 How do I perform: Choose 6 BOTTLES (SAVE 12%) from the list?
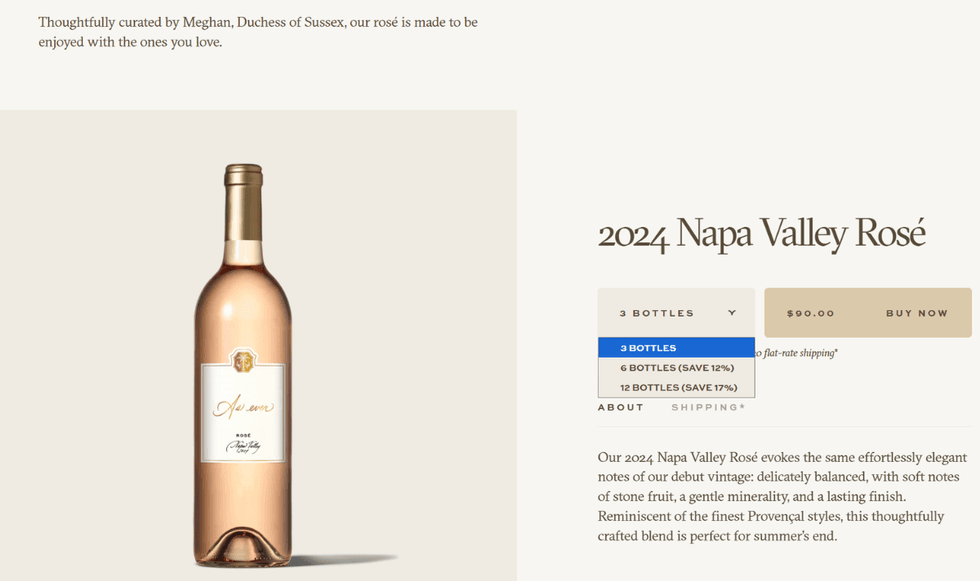pos(676,367)
